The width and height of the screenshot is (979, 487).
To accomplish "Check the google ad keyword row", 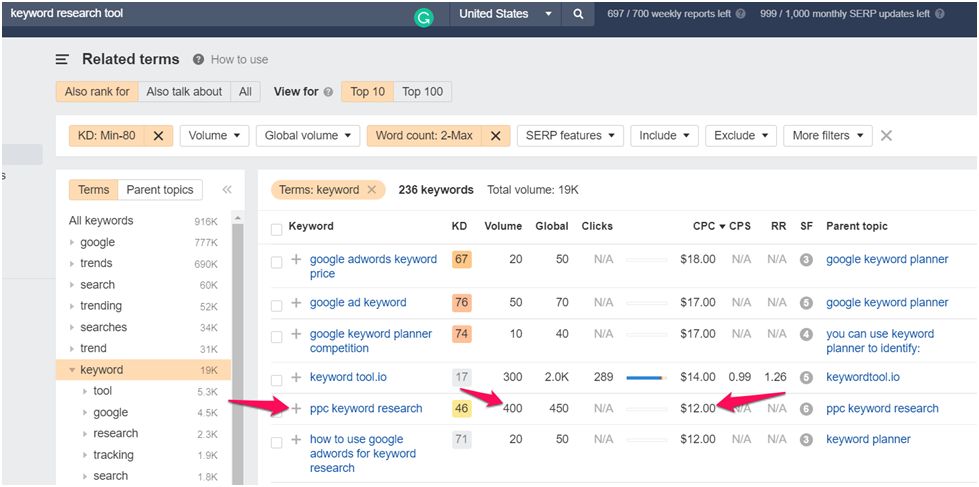I will 277,303.
